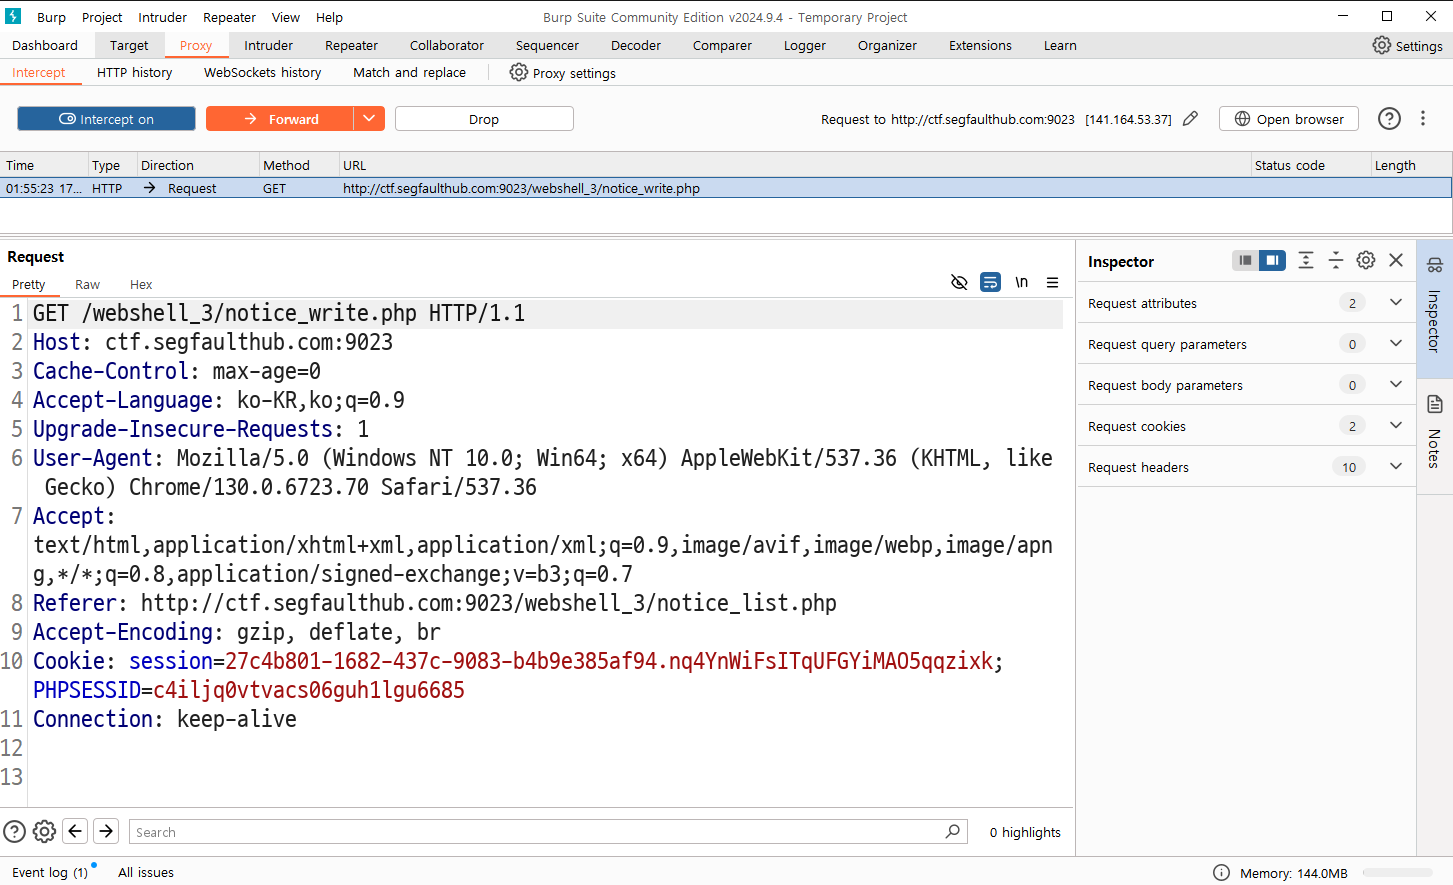Go to next search match arrow
This screenshot has height=885, width=1453.
pos(106,831)
